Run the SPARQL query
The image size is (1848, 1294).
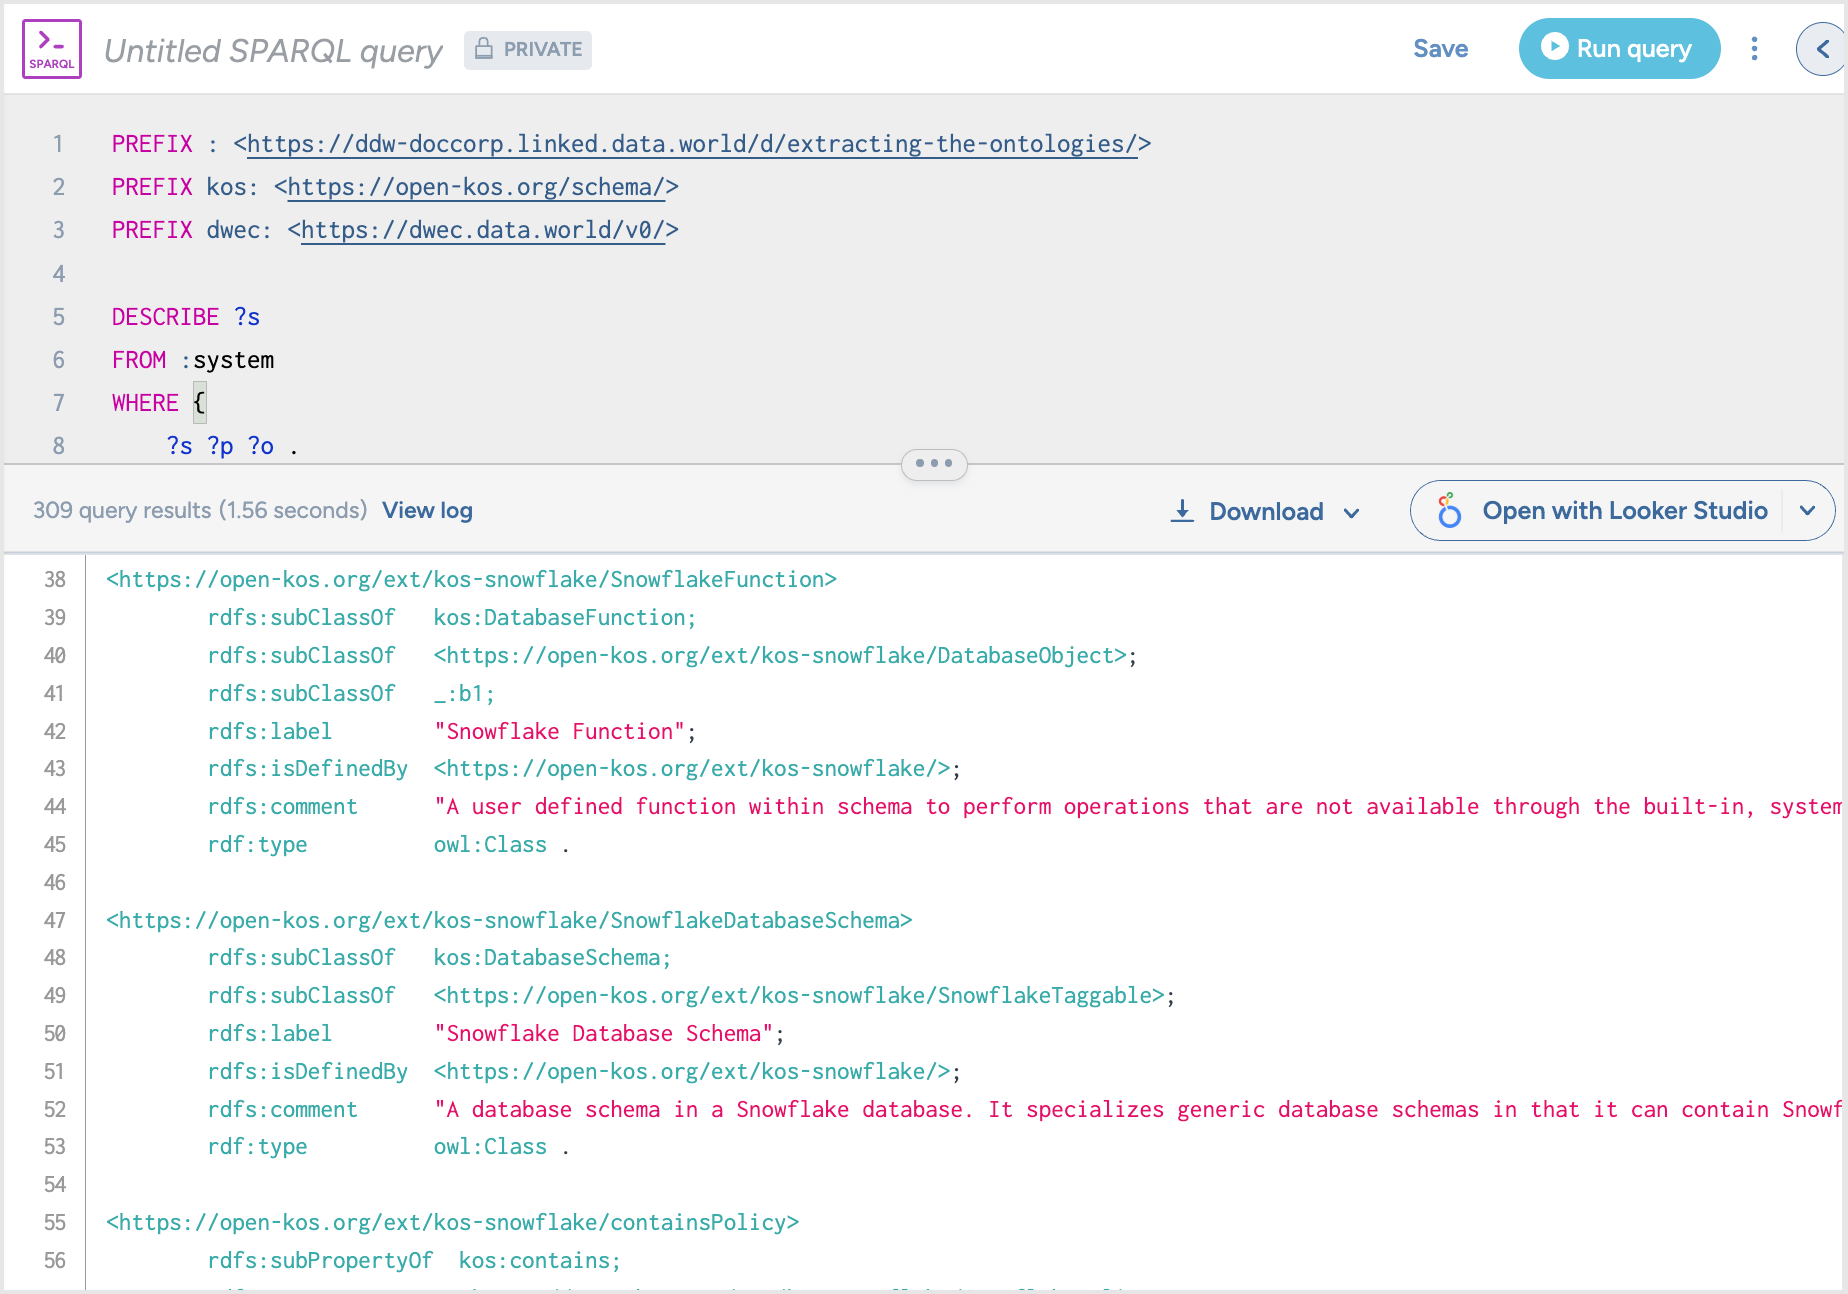point(1619,49)
